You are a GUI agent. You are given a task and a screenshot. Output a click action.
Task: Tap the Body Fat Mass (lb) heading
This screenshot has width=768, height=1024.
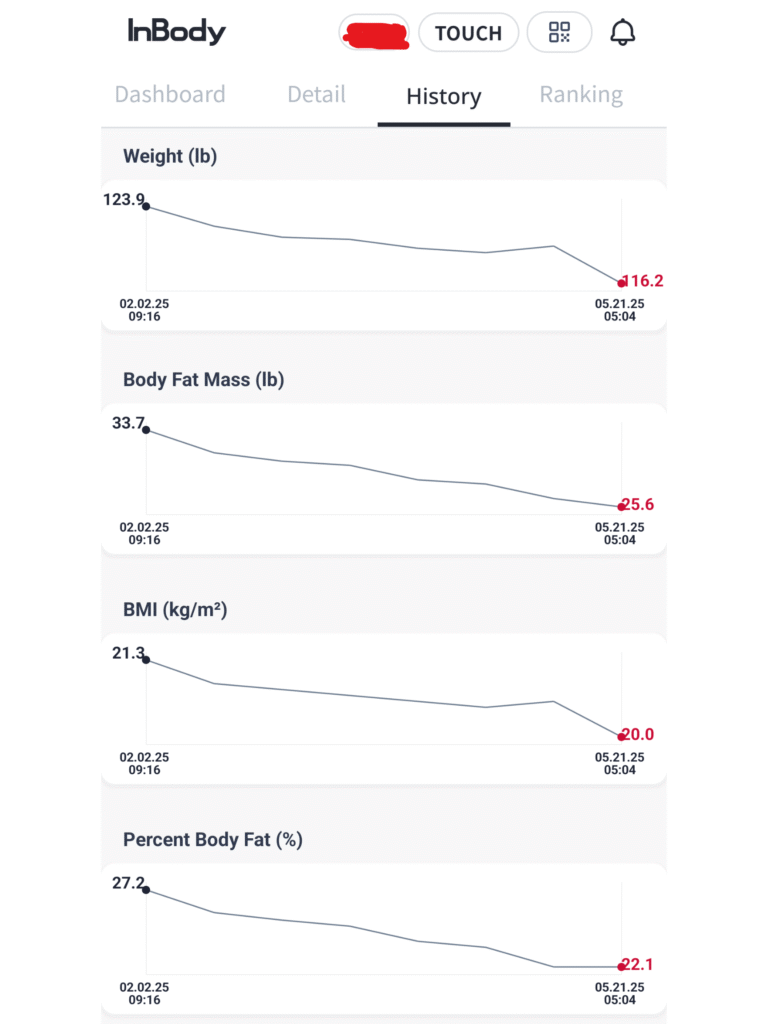[203, 380]
